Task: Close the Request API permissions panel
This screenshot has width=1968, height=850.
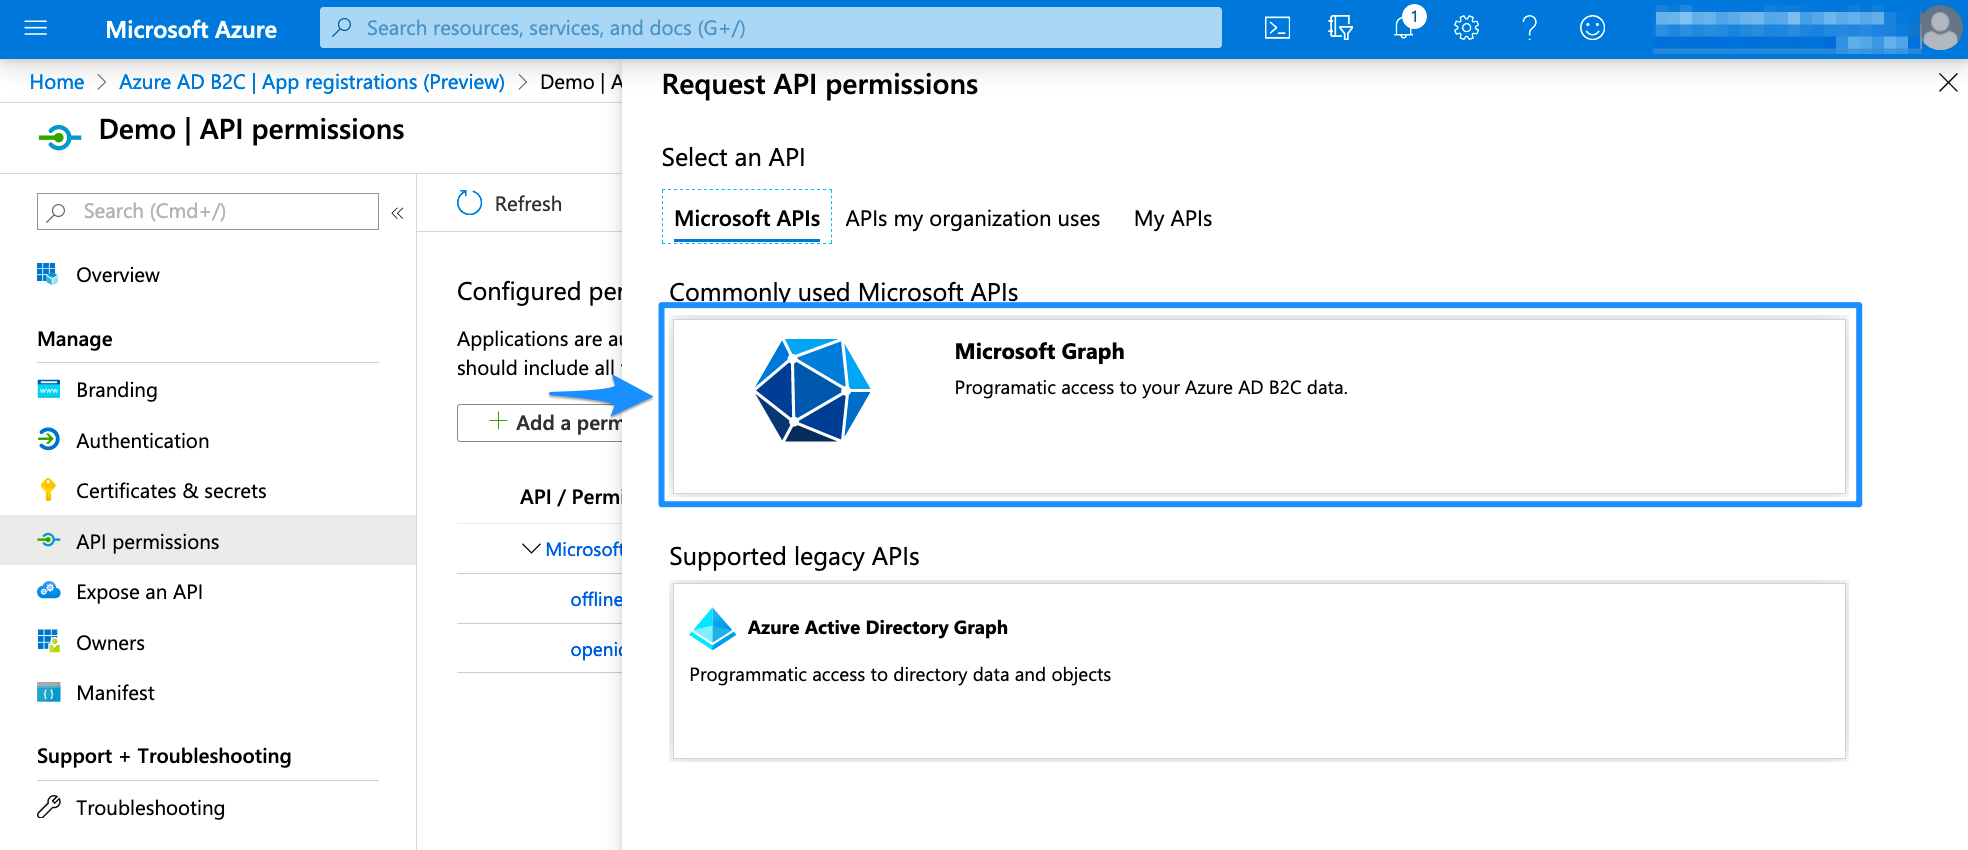Action: (1947, 83)
